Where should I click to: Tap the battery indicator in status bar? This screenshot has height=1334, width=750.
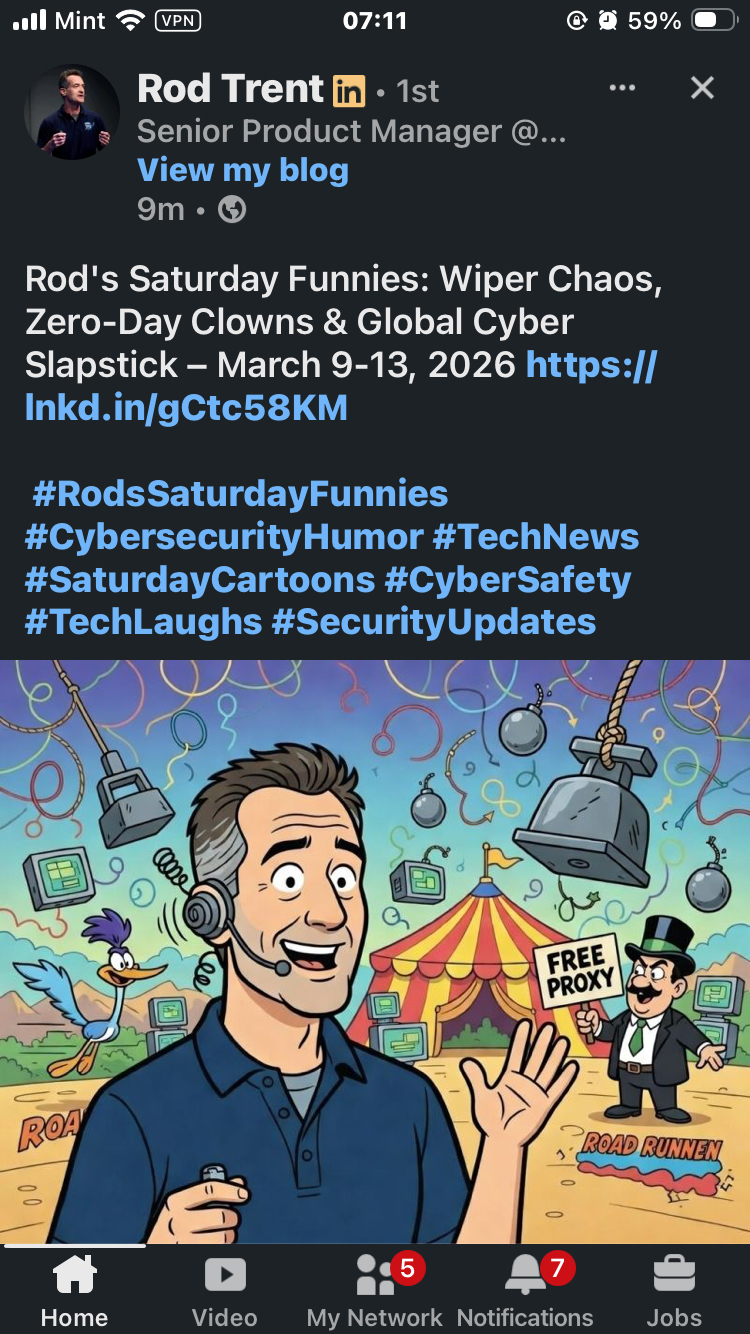[x=715, y=21]
